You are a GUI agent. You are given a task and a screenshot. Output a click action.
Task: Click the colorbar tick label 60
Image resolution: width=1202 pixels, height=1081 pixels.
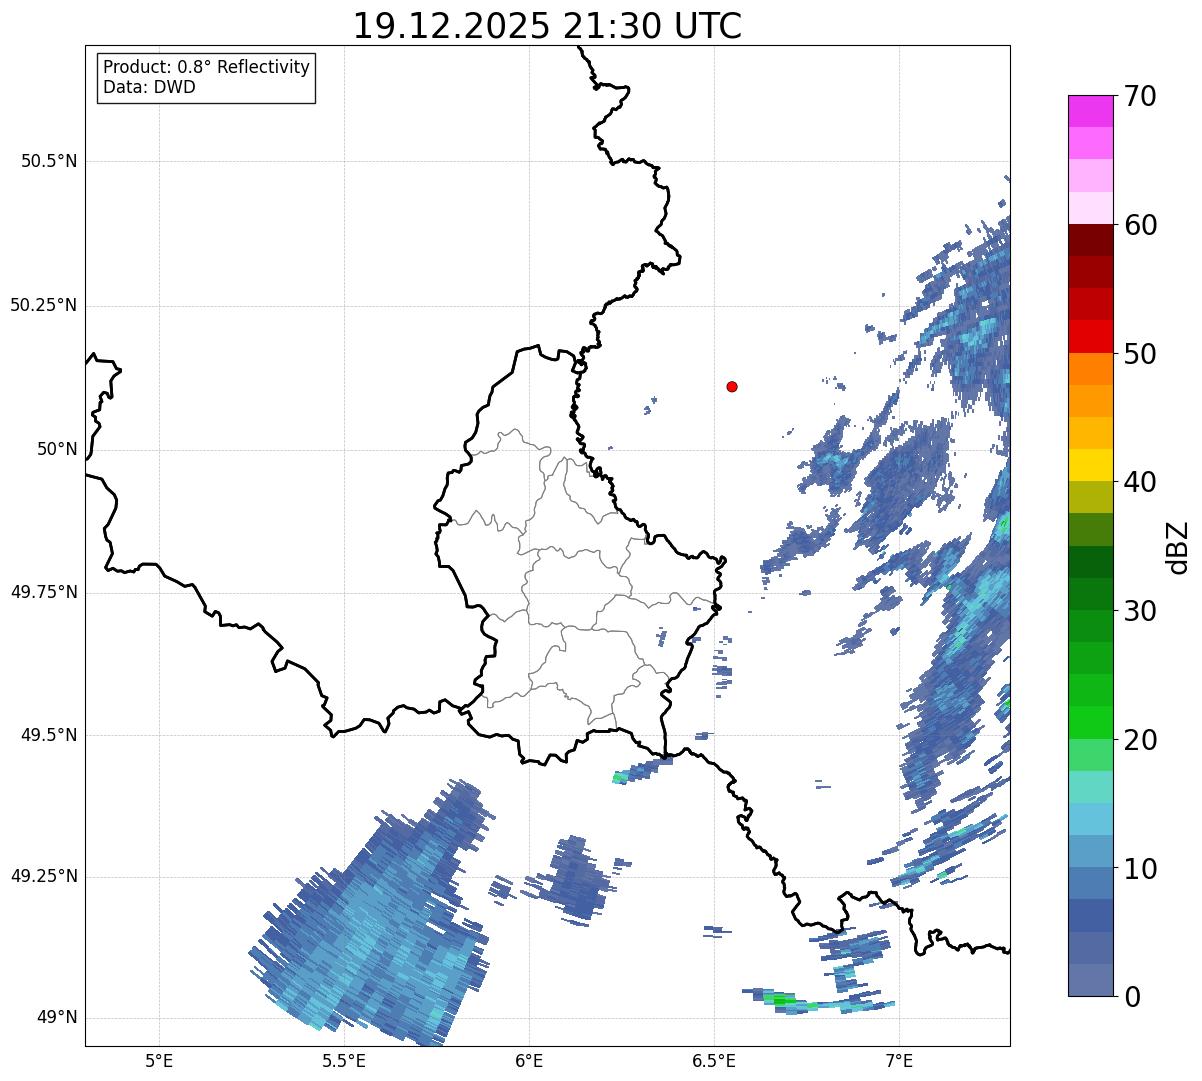tap(1139, 225)
